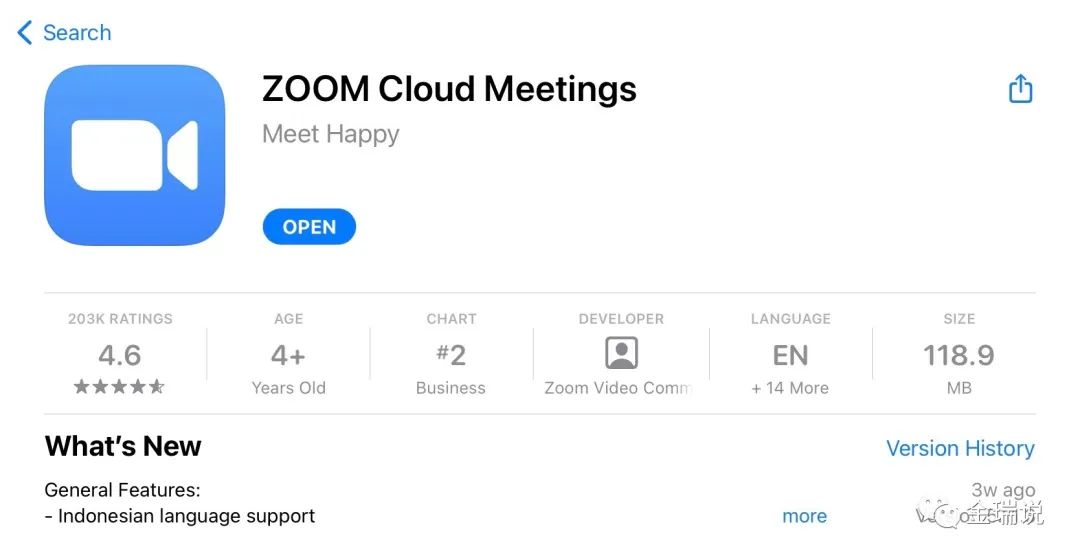
Task: Open the share sheet icon
Action: (1020, 89)
